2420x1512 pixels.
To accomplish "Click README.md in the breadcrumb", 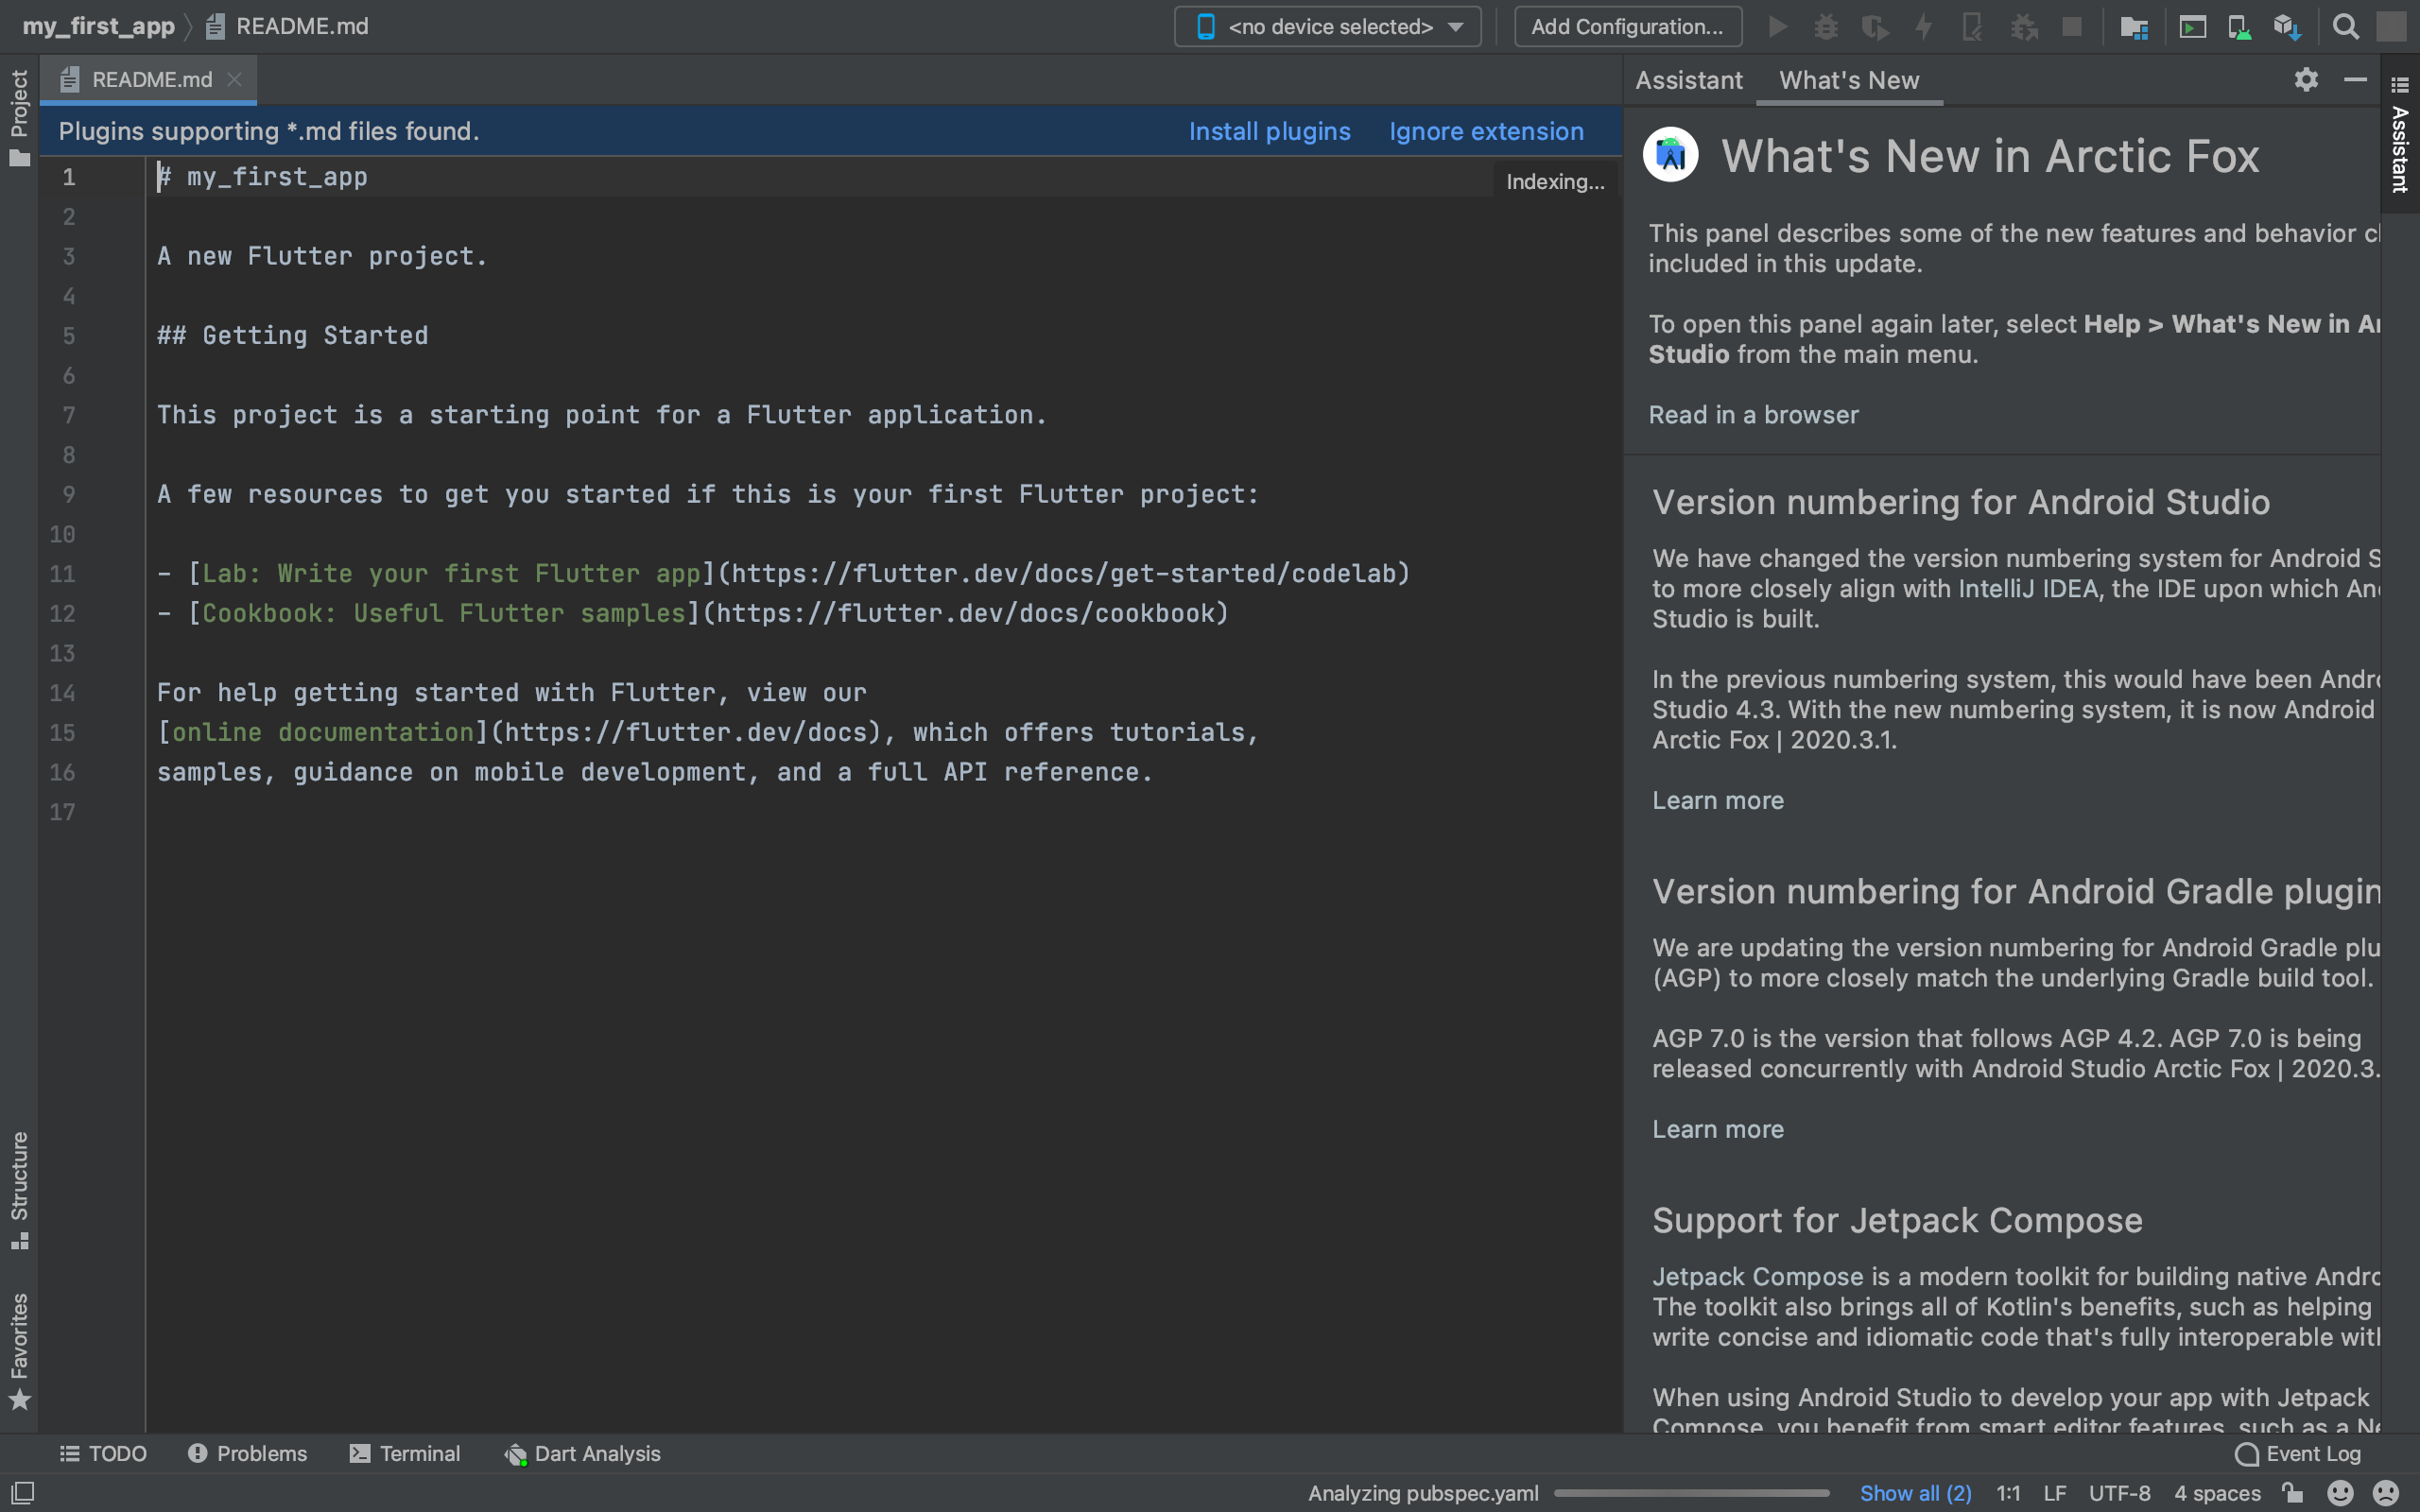I will tap(302, 26).
